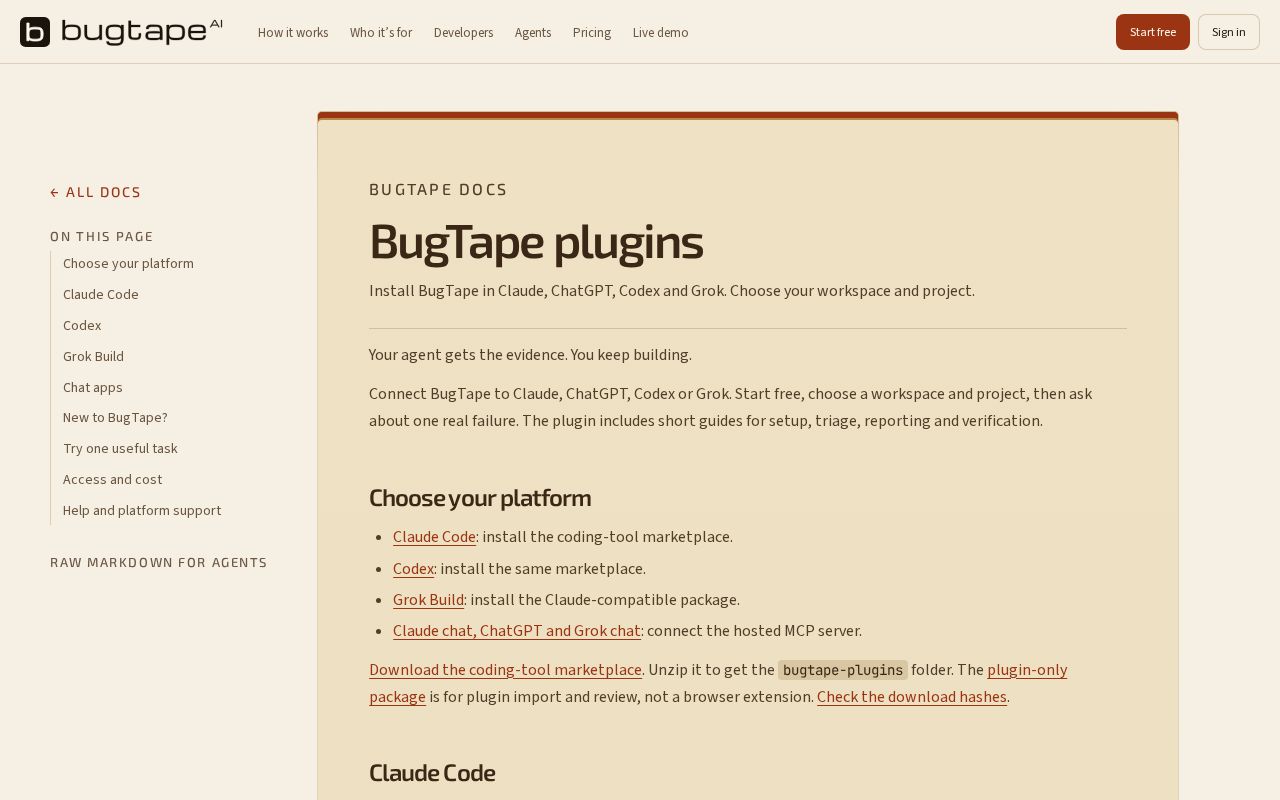The height and width of the screenshot is (800, 1280).
Task: Open the Developers nav item
Action: [464, 32]
